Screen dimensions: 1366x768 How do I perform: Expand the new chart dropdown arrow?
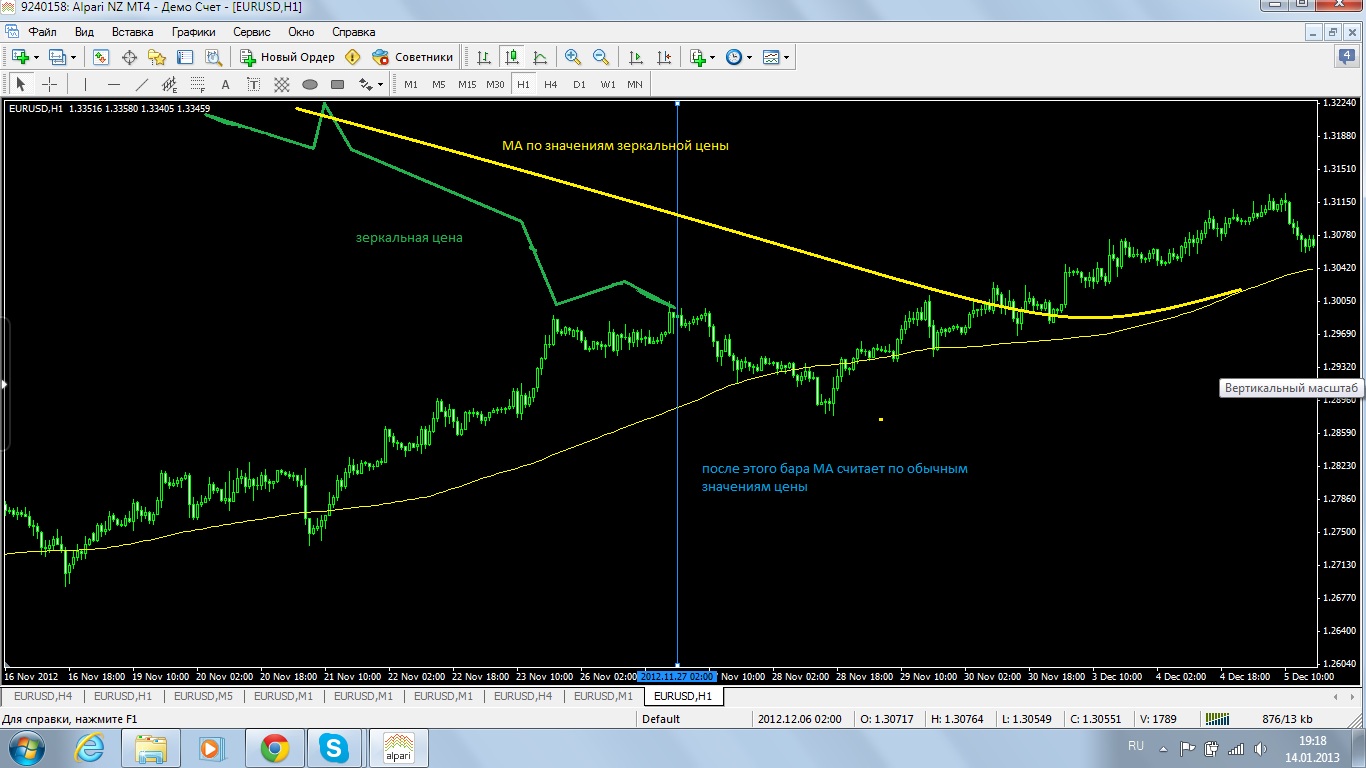(x=36, y=57)
